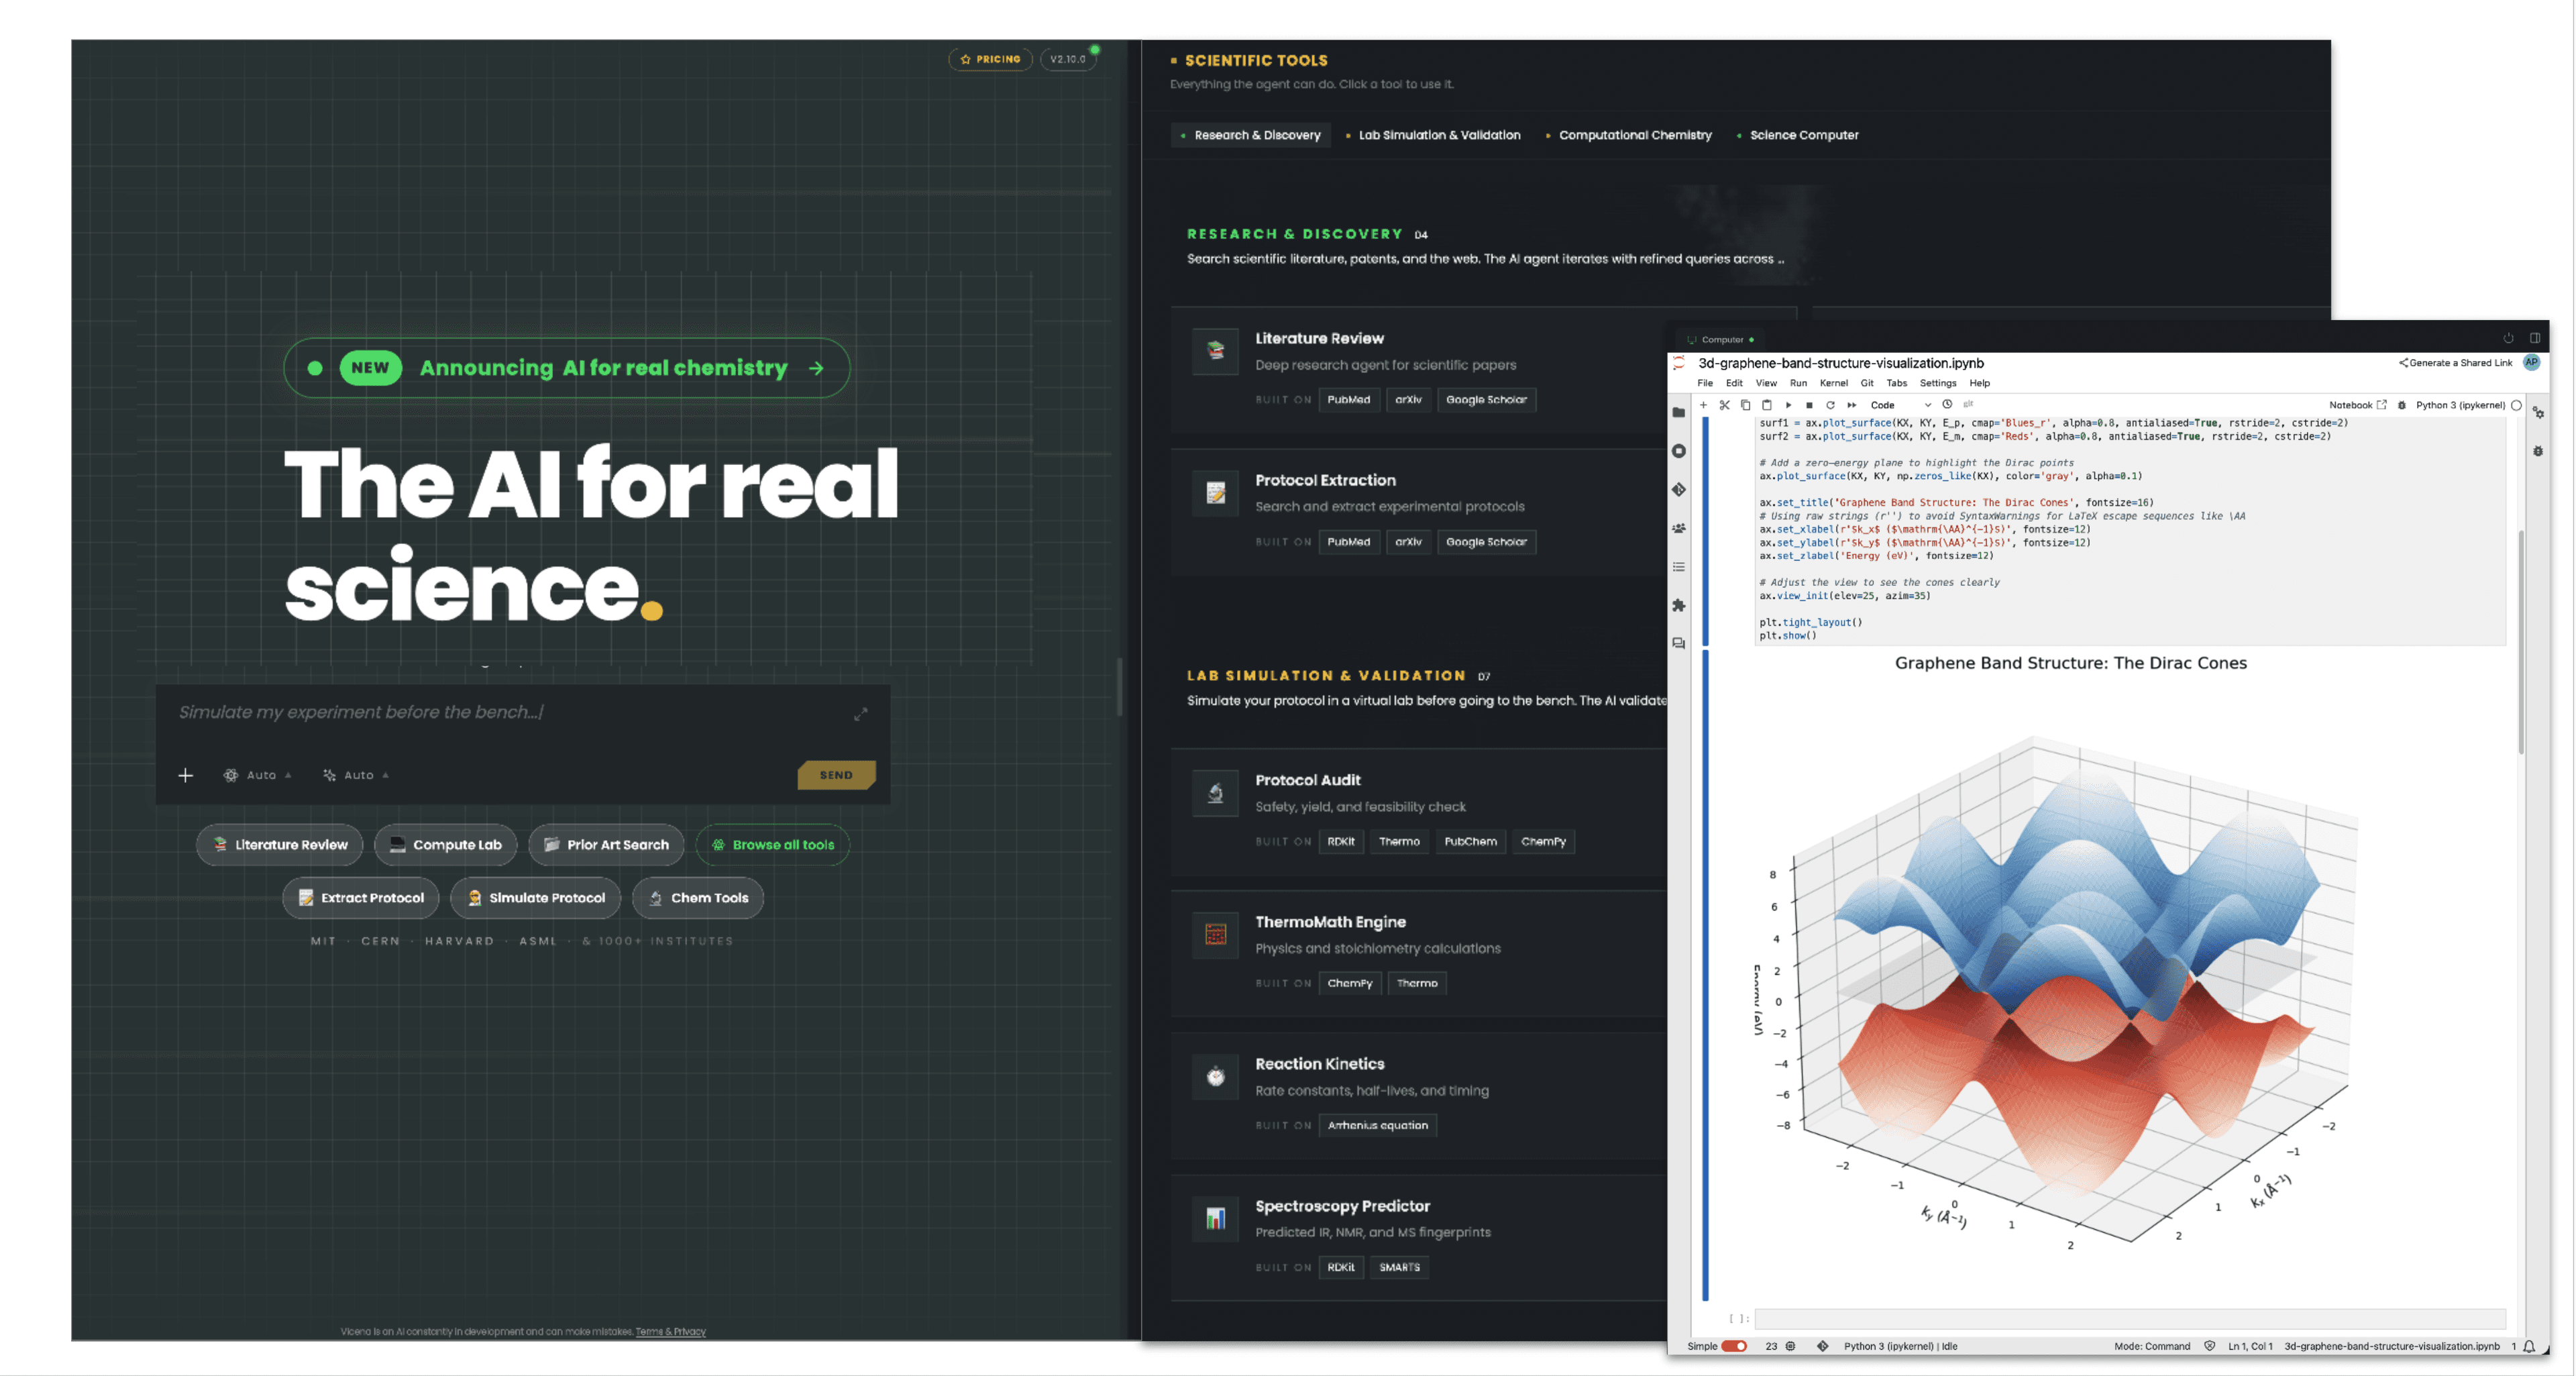Open the file browser folder icon
The height and width of the screenshot is (1376, 2576).
pyautogui.click(x=1679, y=413)
